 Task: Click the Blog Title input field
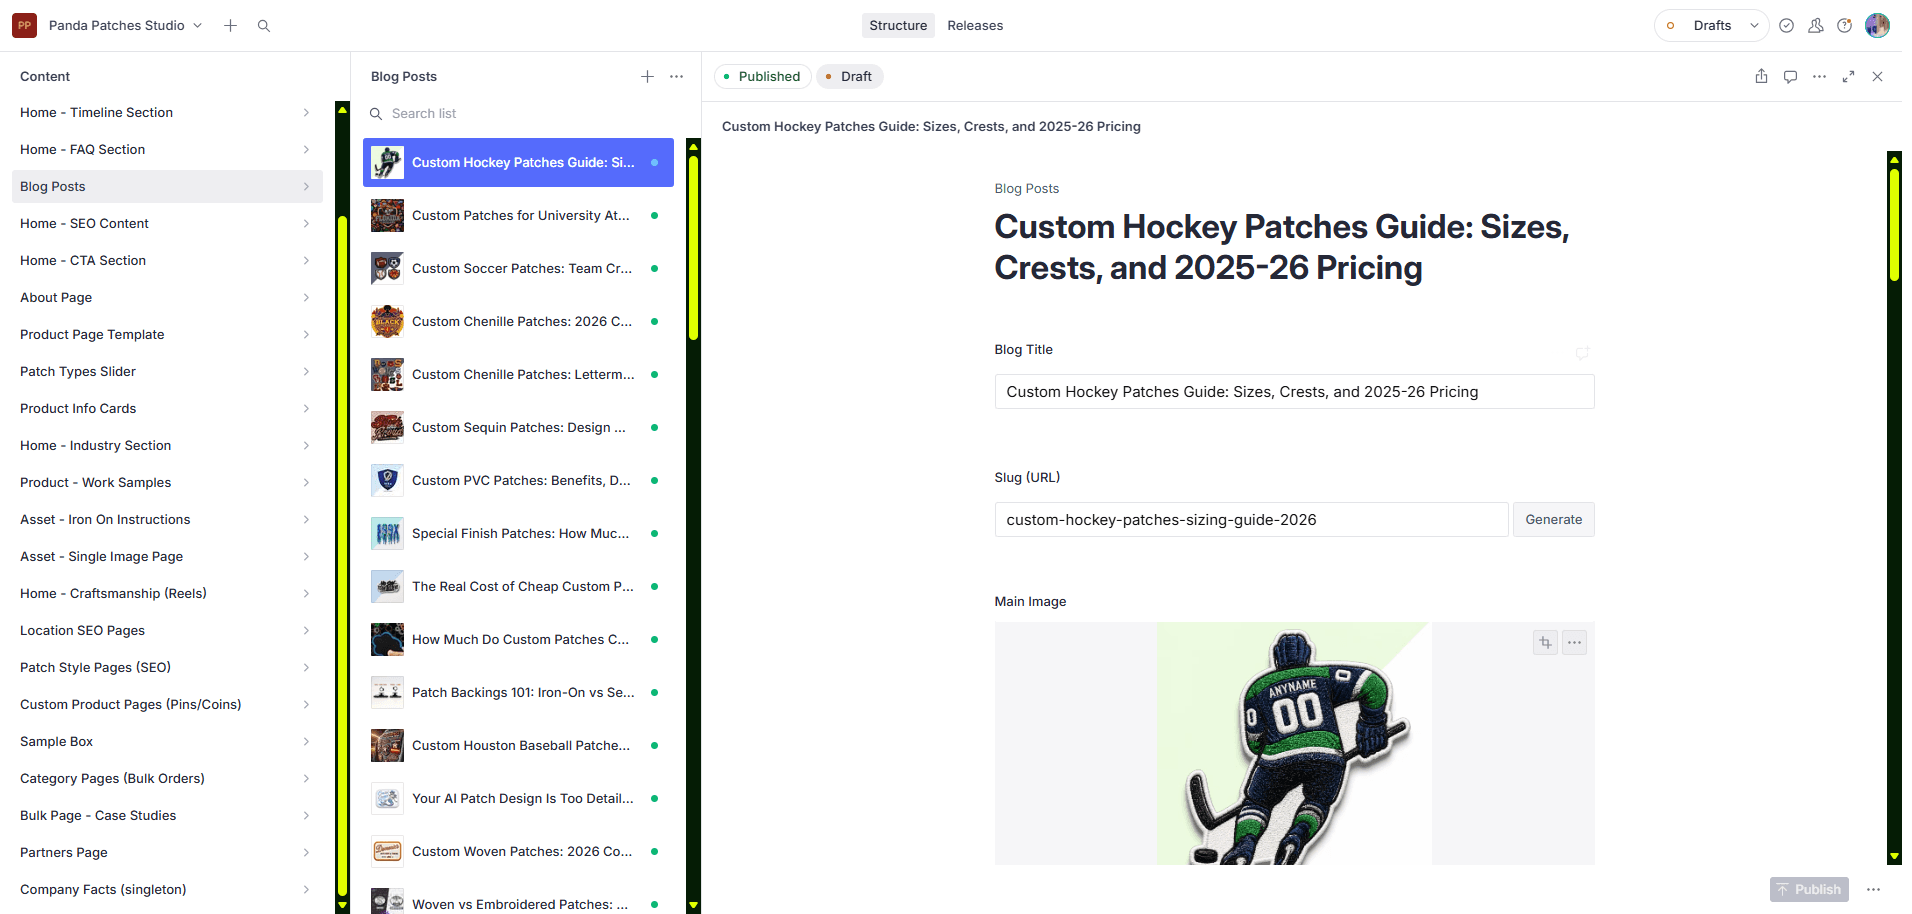coord(1294,392)
